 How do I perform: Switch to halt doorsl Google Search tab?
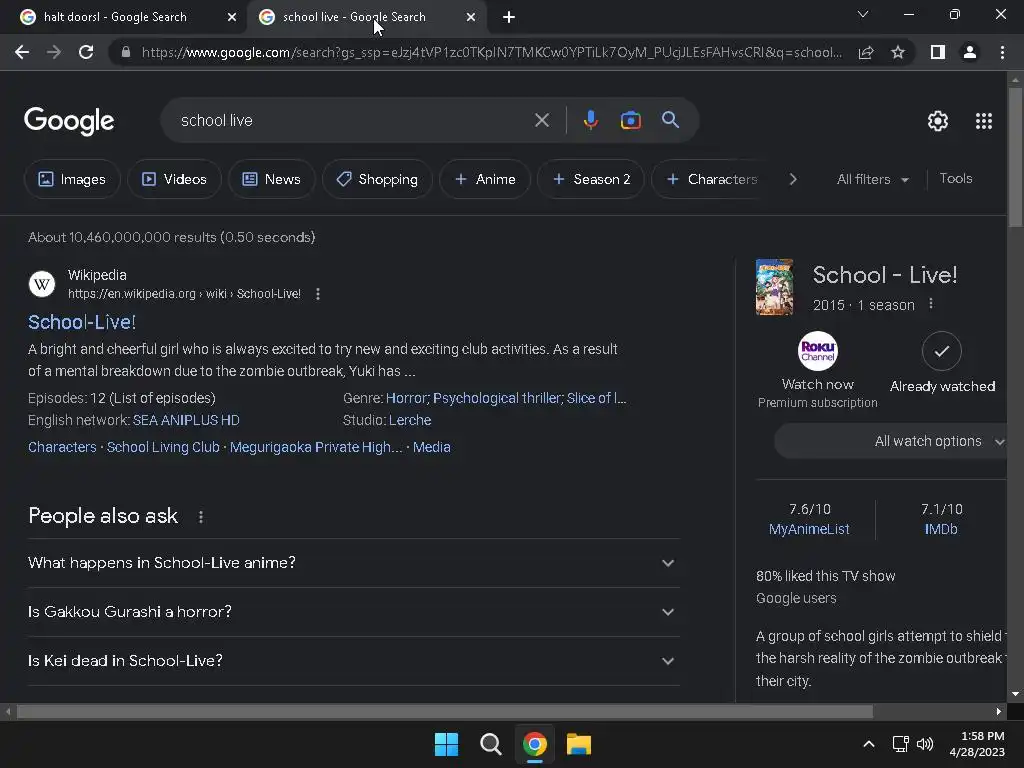(115, 17)
